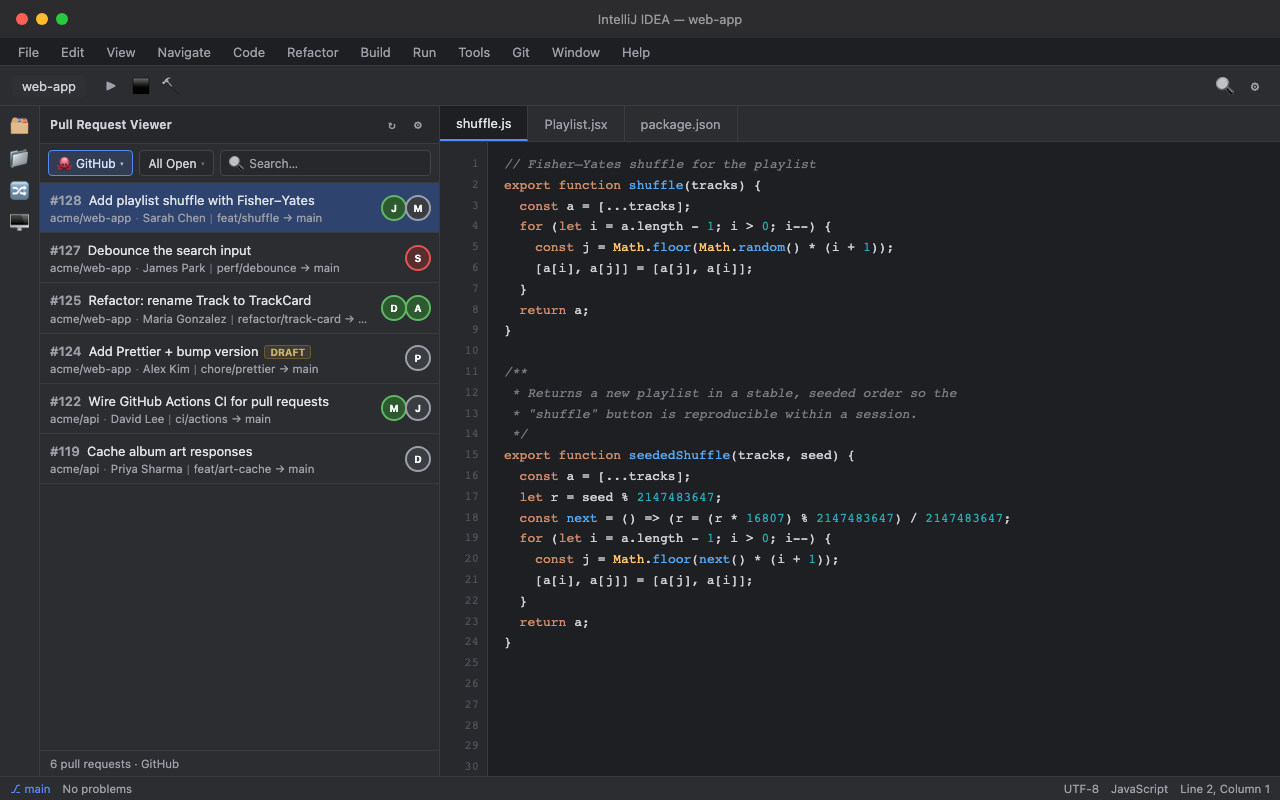Open the View menu

pyautogui.click(x=121, y=52)
